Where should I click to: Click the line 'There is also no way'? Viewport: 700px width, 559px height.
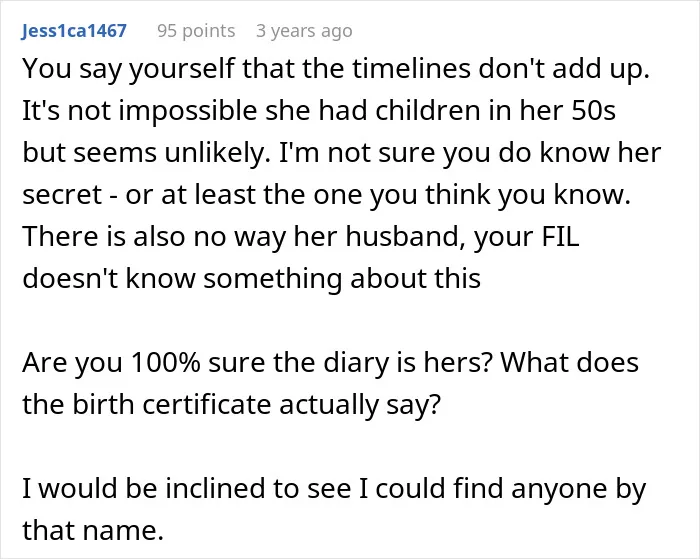pyautogui.click(x=301, y=237)
